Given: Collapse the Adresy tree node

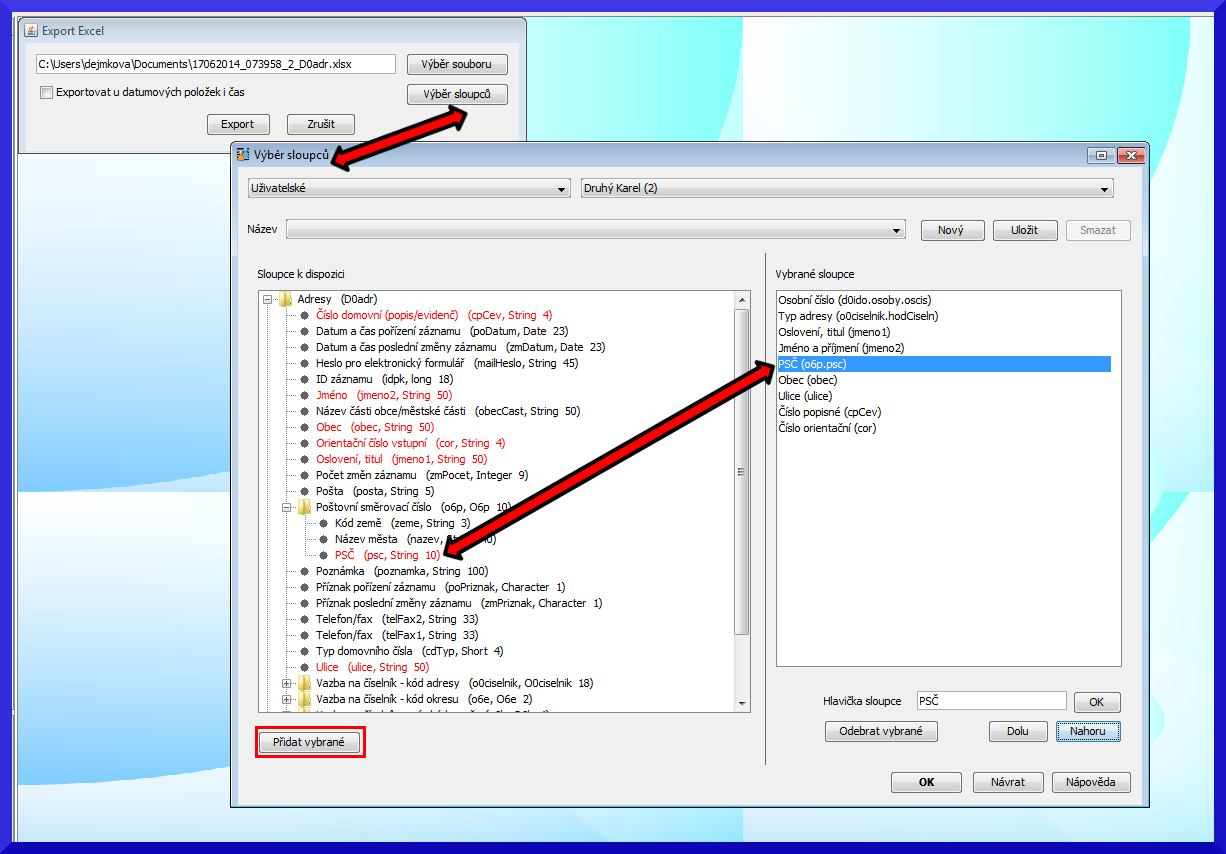Looking at the screenshot, I should [268, 299].
